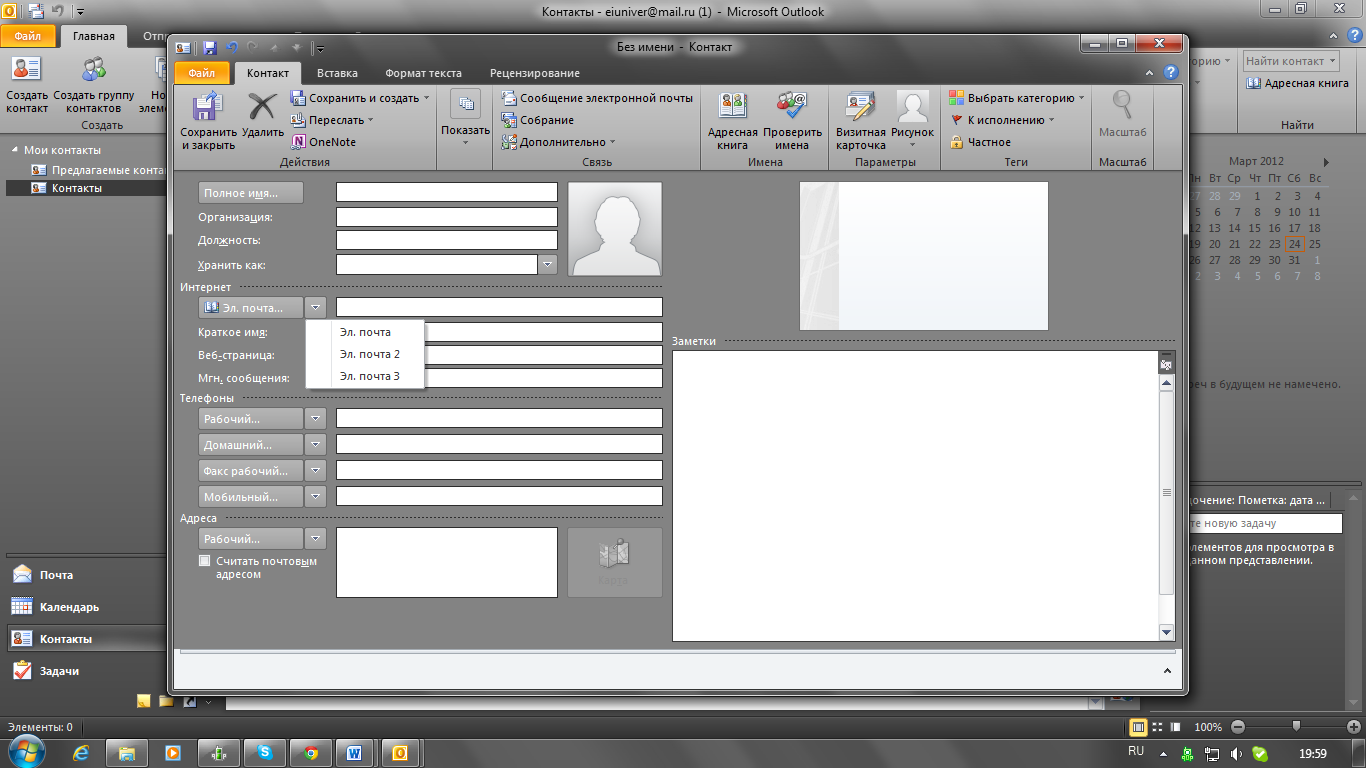Viewport: 1366px width, 768px height.
Task: Open Tasks (Задачи) in navigation pane
Action: click(59, 671)
